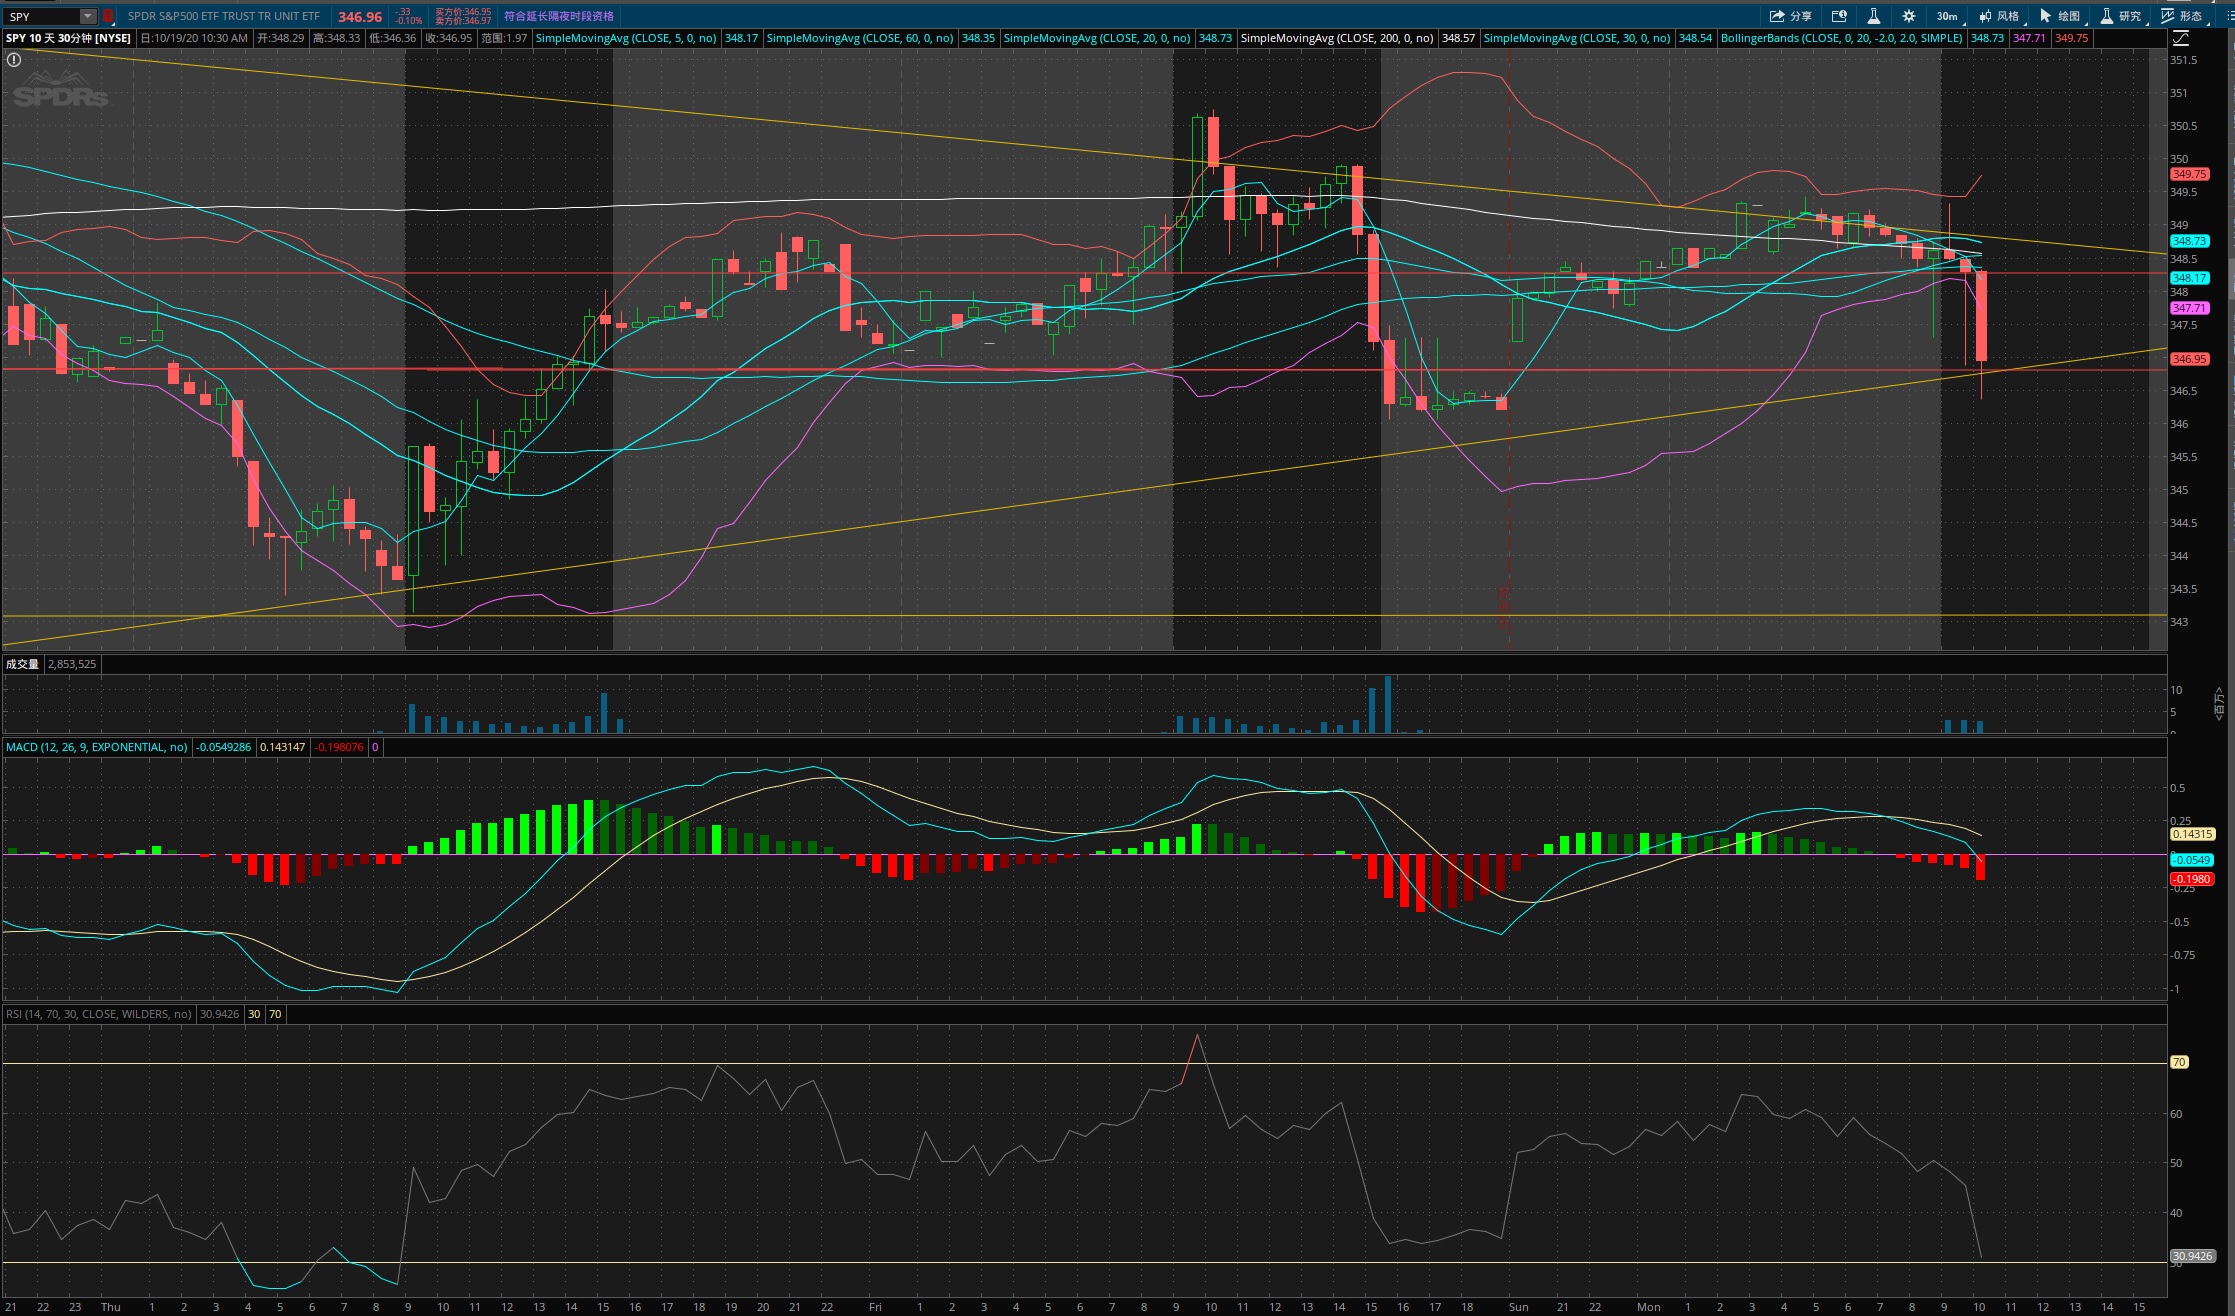The height and width of the screenshot is (1316, 2235).
Task: Click the 高:348.33 high value
Action: point(336,38)
